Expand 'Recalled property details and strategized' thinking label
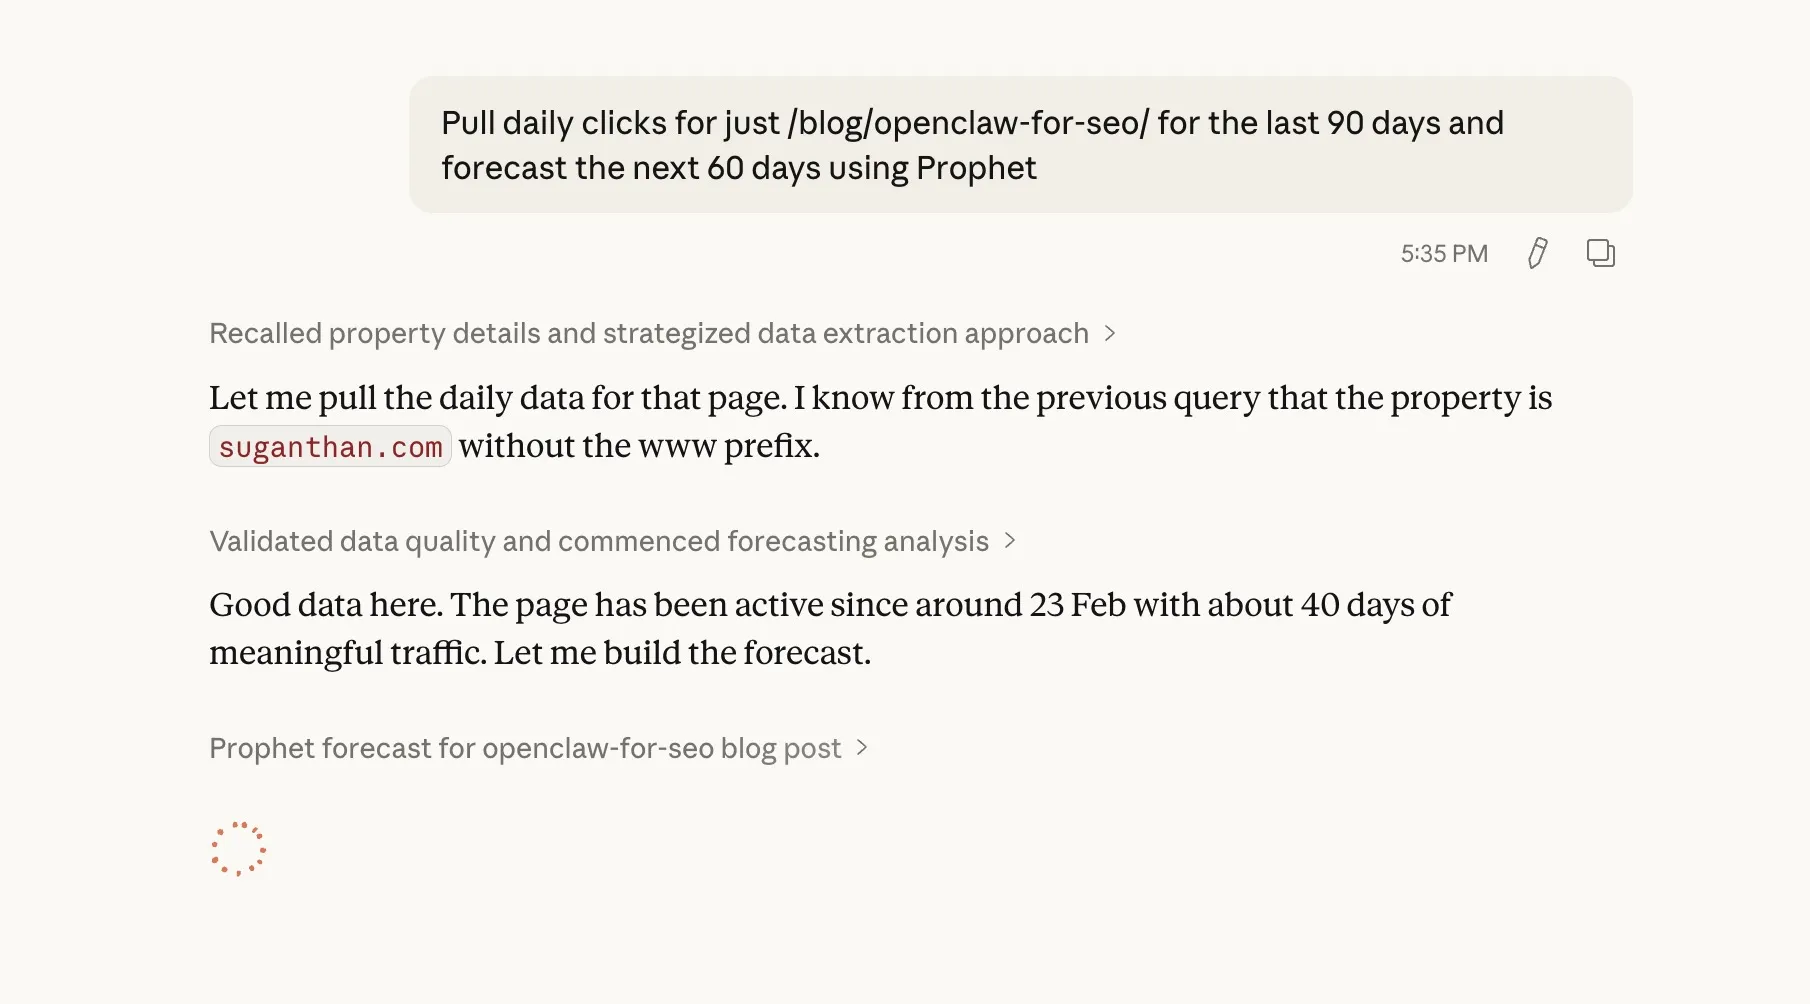This screenshot has height=1004, width=1810. click(648, 334)
